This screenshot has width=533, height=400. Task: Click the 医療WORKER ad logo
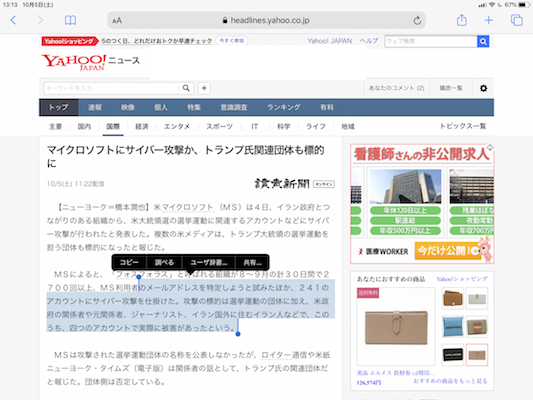pos(383,251)
